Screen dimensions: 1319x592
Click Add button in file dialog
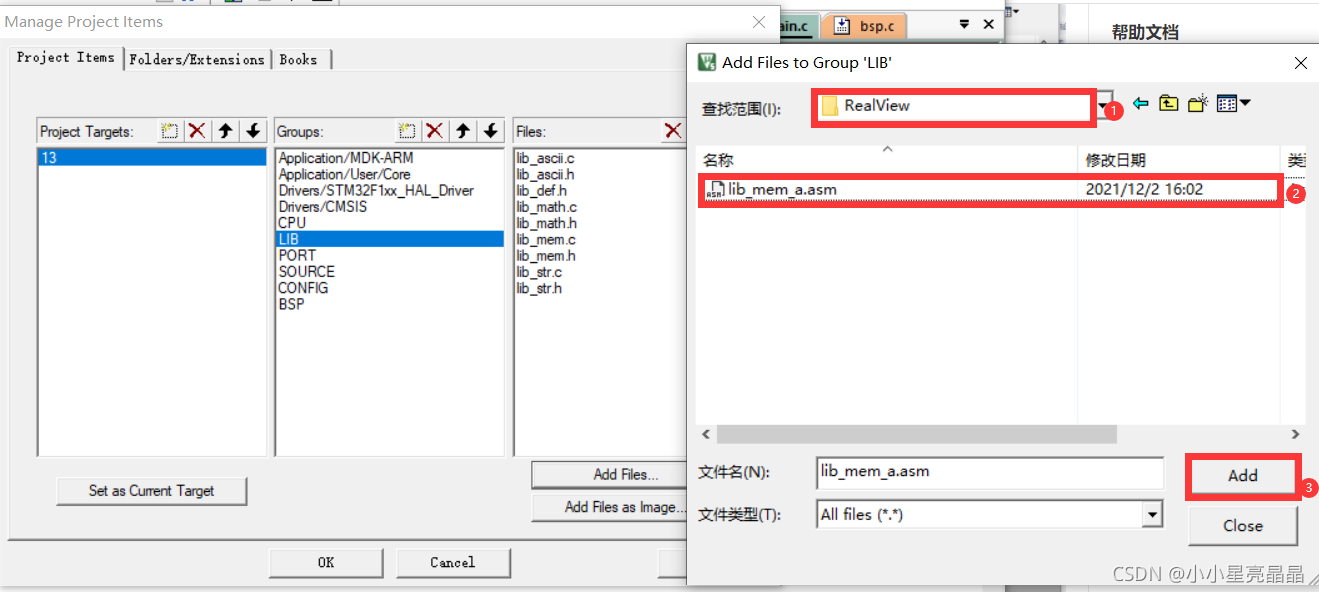[x=1242, y=476]
